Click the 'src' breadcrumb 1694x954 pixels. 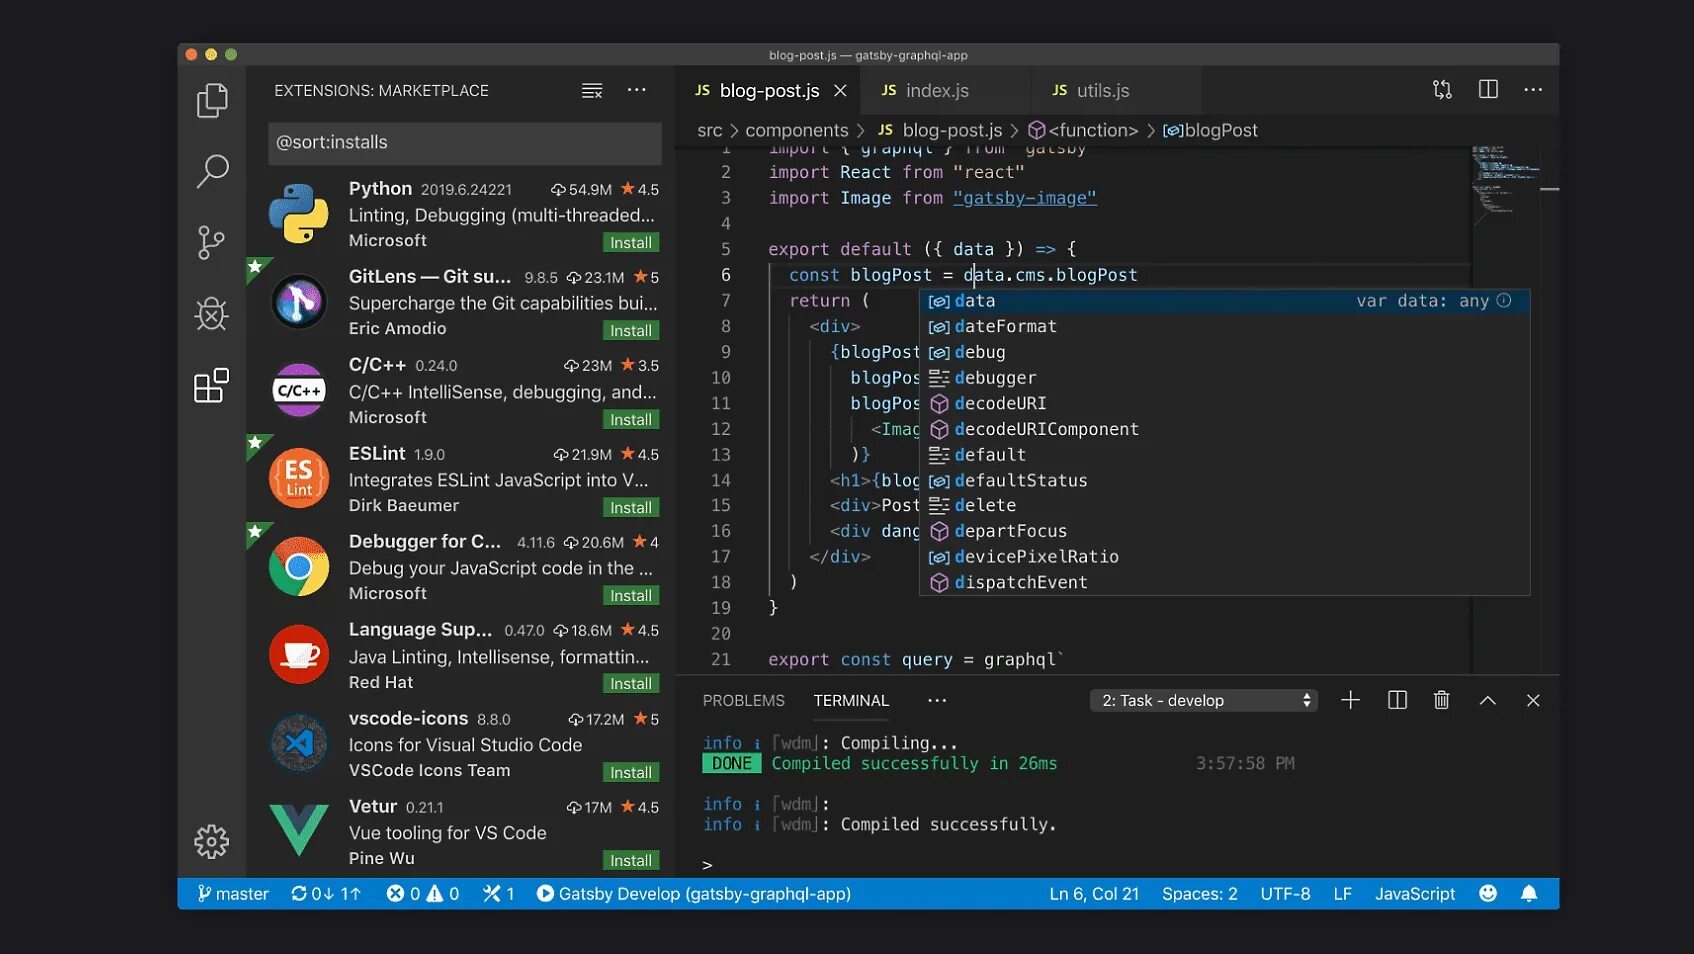click(710, 131)
